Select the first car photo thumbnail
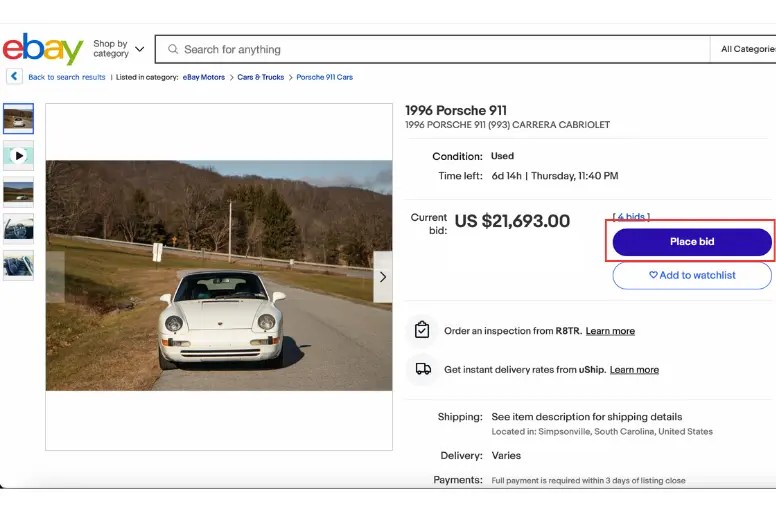The height and width of the screenshot is (512, 776). point(18,118)
